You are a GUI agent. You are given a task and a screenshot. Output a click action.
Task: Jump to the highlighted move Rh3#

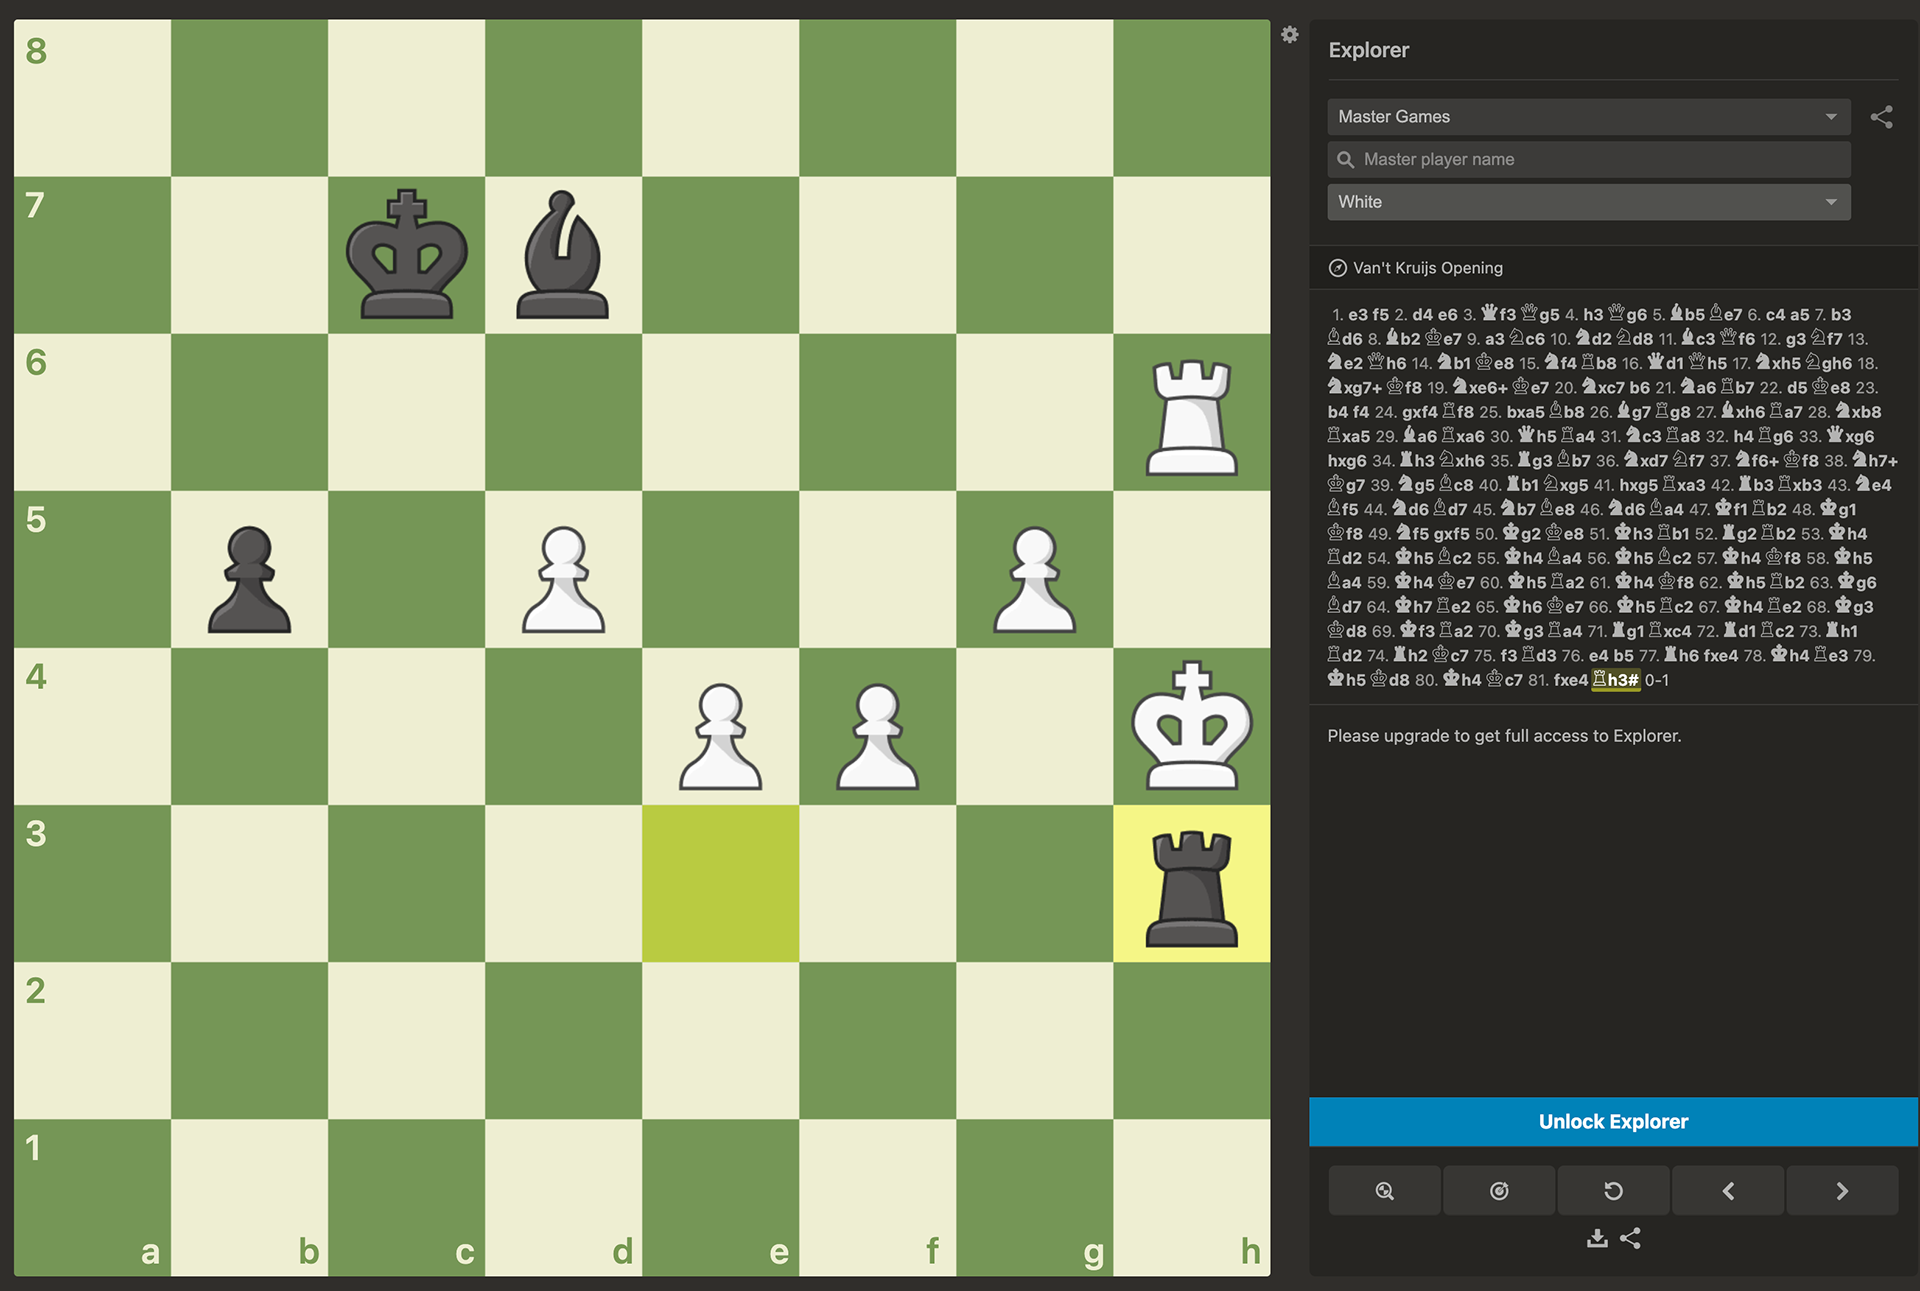pyautogui.click(x=1616, y=680)
